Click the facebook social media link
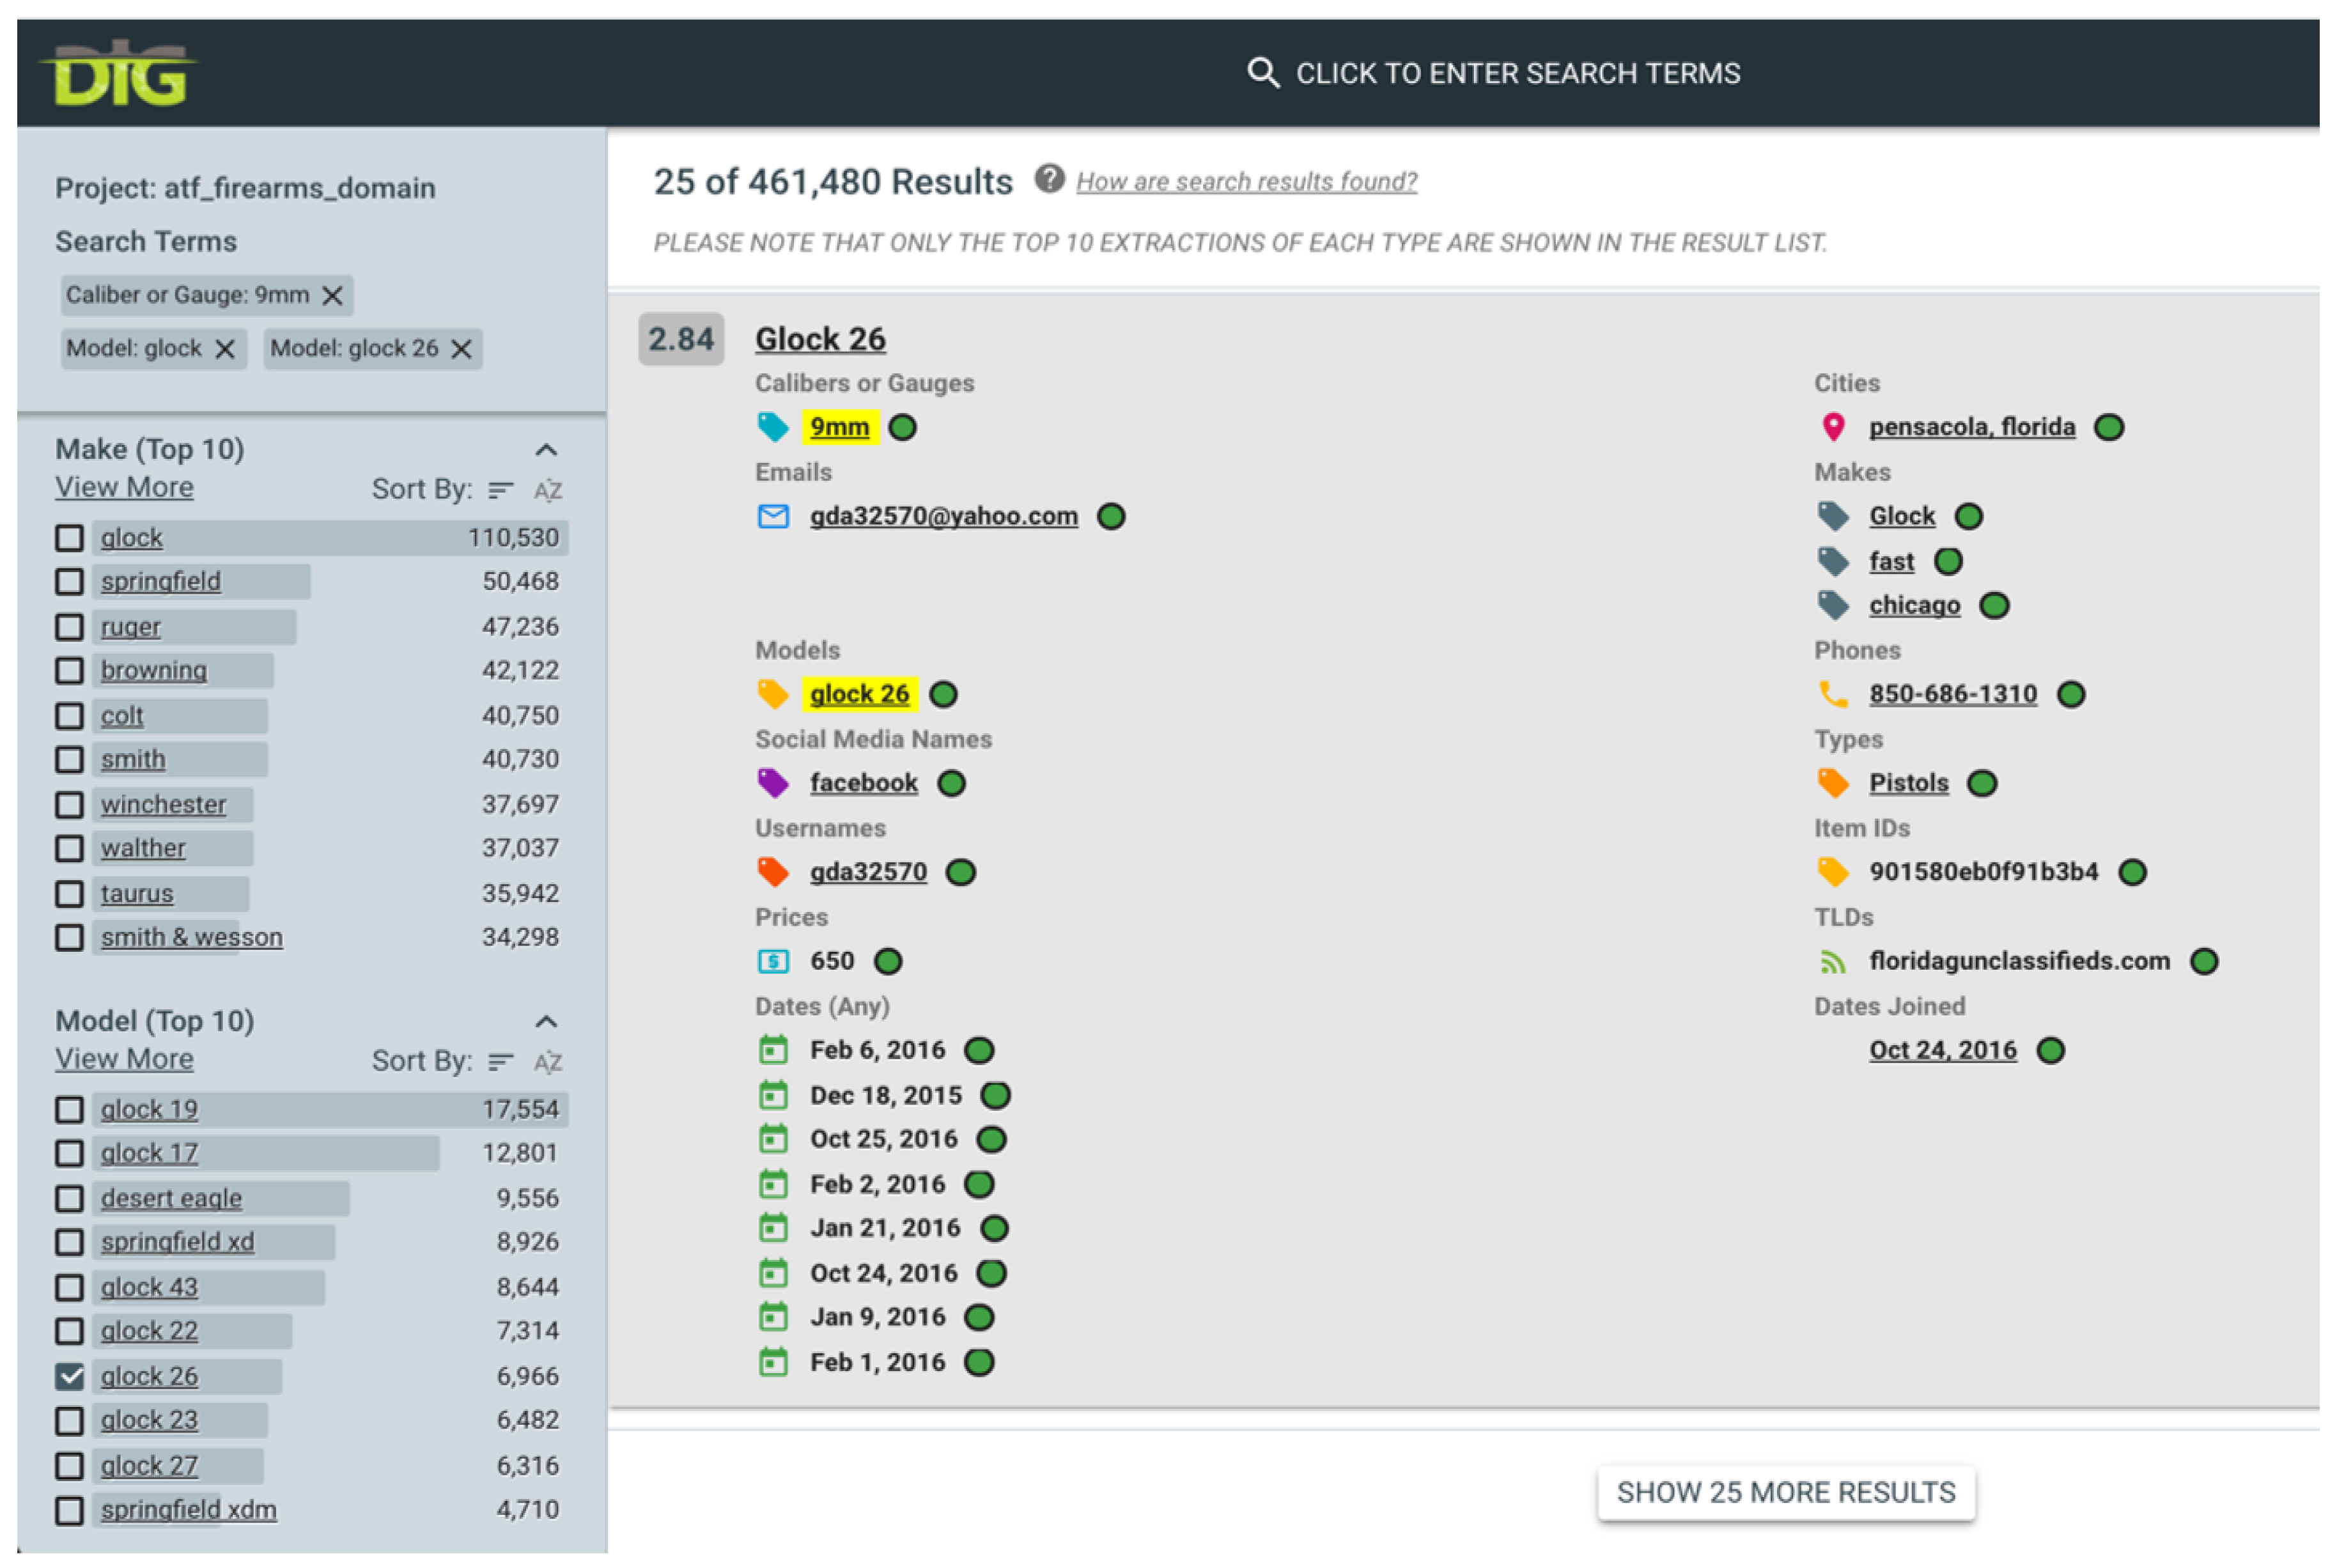Viewport: 2337px width, 1568px height. [x=864, y=784]
